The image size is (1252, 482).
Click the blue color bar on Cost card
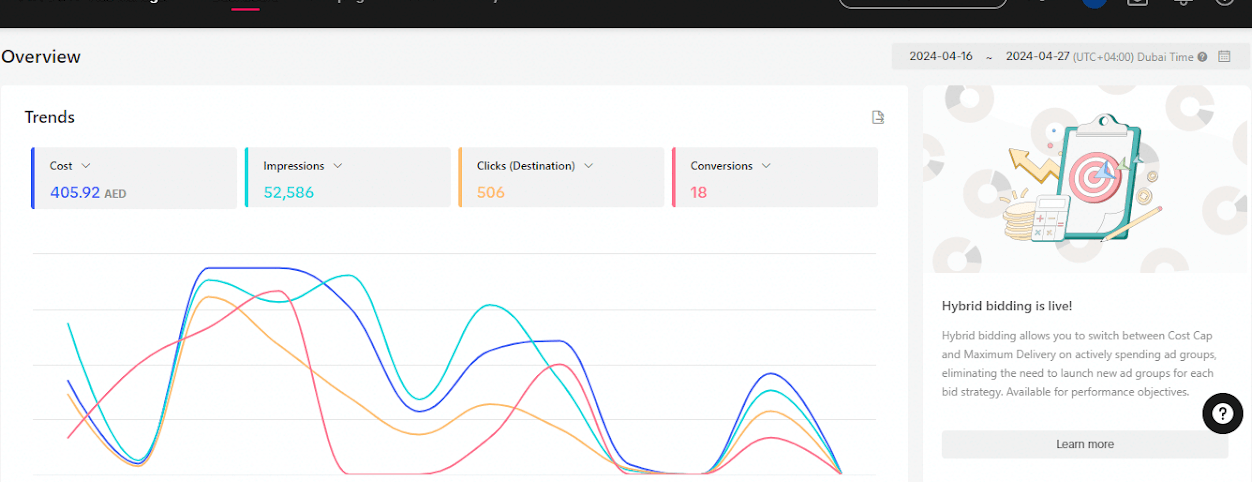[x=33, y=178]
